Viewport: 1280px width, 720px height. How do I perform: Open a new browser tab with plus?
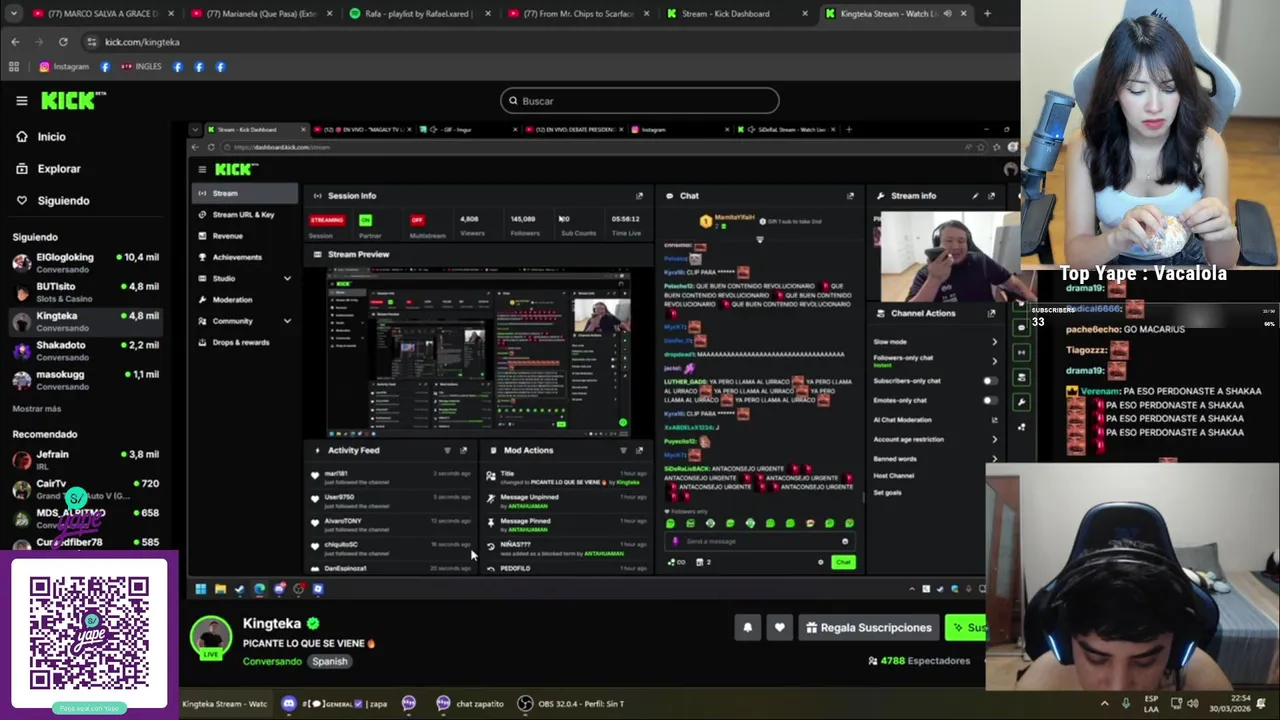pyautogui.click(x=987, y=14)
